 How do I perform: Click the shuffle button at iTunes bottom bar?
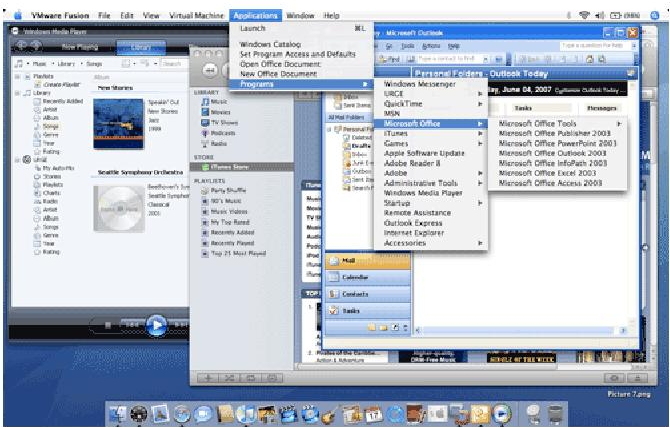pos(229,378)
